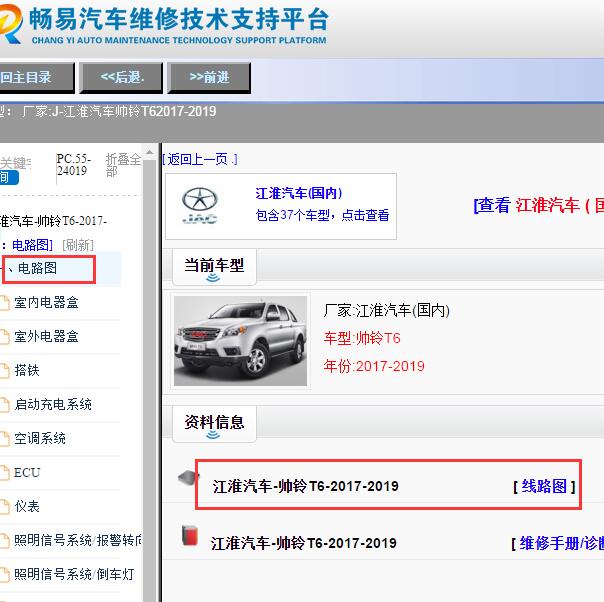This screenshot has width=604, height=602.
Task: Click document icon beside 启动充电系统
Action: (x=5, y=404)
